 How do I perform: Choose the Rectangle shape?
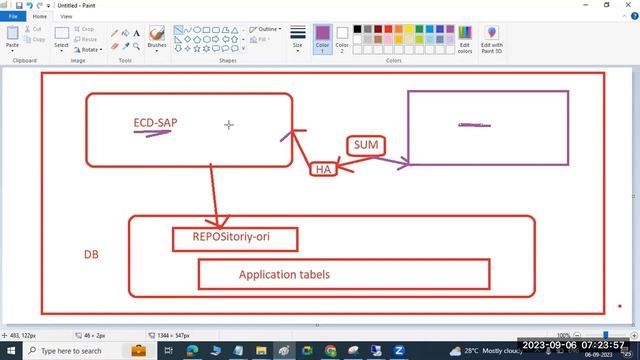click(206, 30)
